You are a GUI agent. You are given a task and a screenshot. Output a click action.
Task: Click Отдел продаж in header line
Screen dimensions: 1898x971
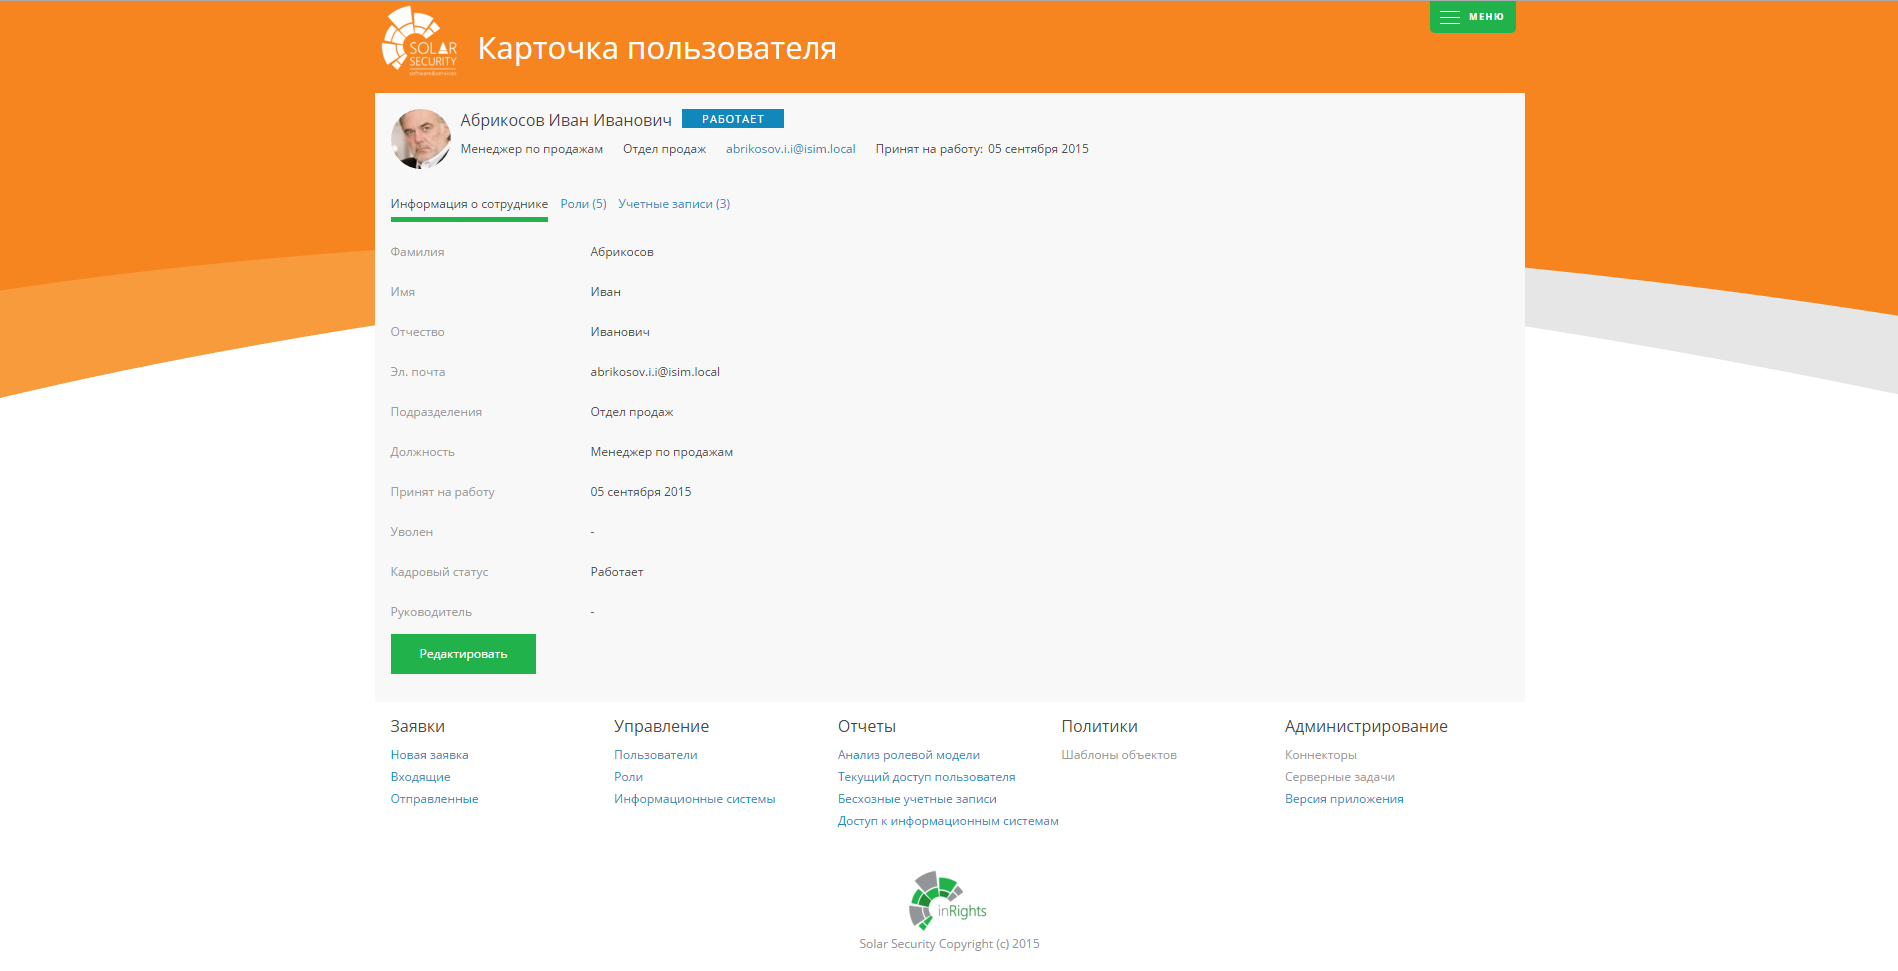(x=664, y=149)
